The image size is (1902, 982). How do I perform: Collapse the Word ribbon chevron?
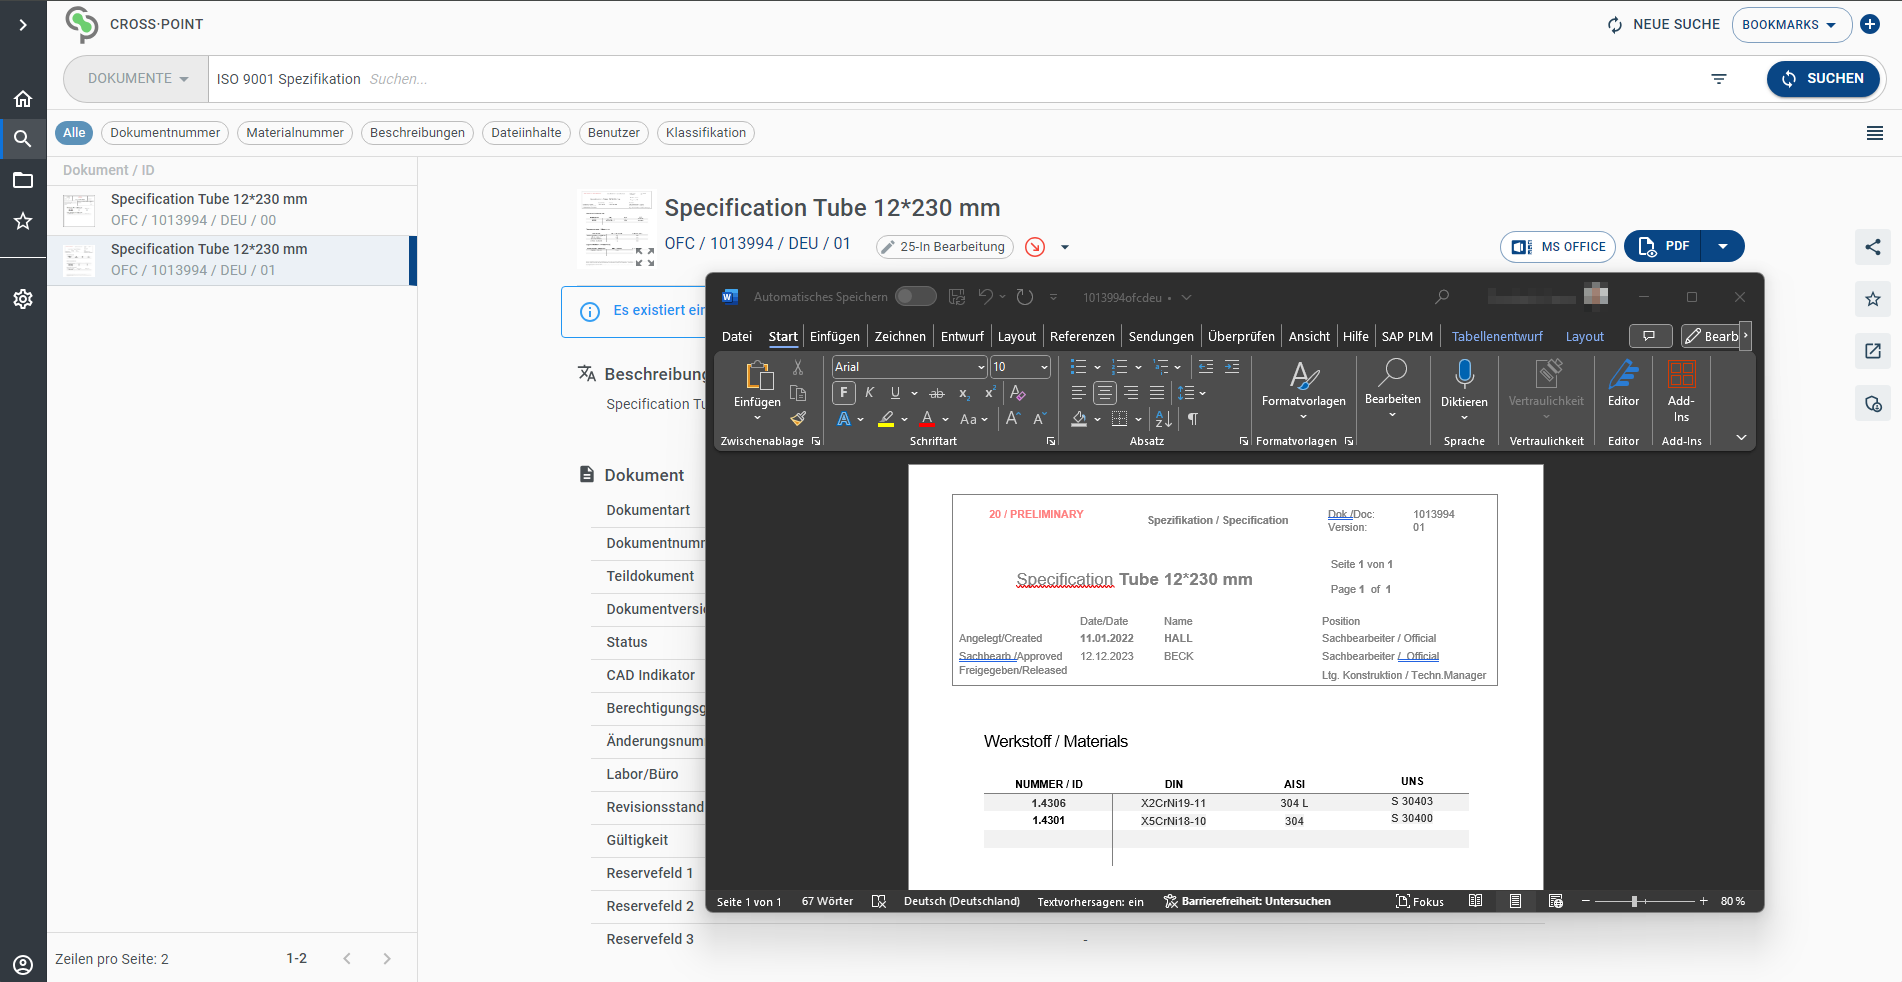1741,437
